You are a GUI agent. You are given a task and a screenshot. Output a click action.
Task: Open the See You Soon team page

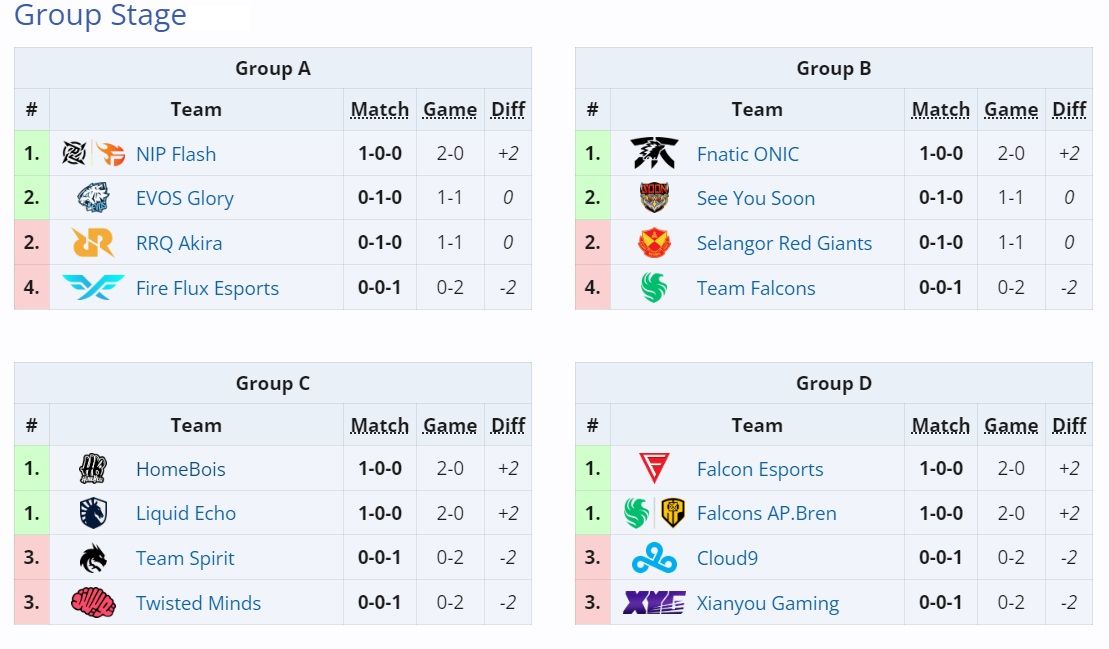756,198
